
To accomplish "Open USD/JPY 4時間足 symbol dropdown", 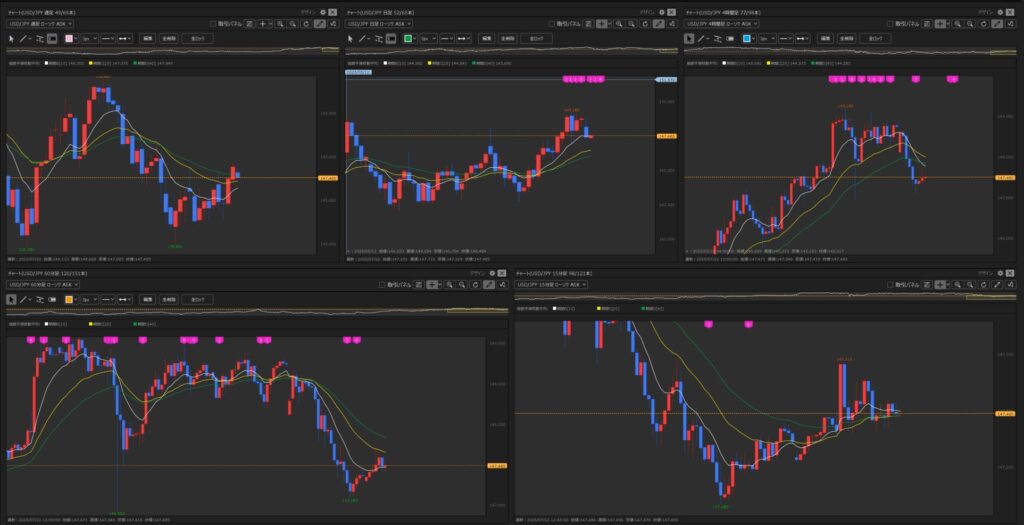I will (x=723, y=24).
